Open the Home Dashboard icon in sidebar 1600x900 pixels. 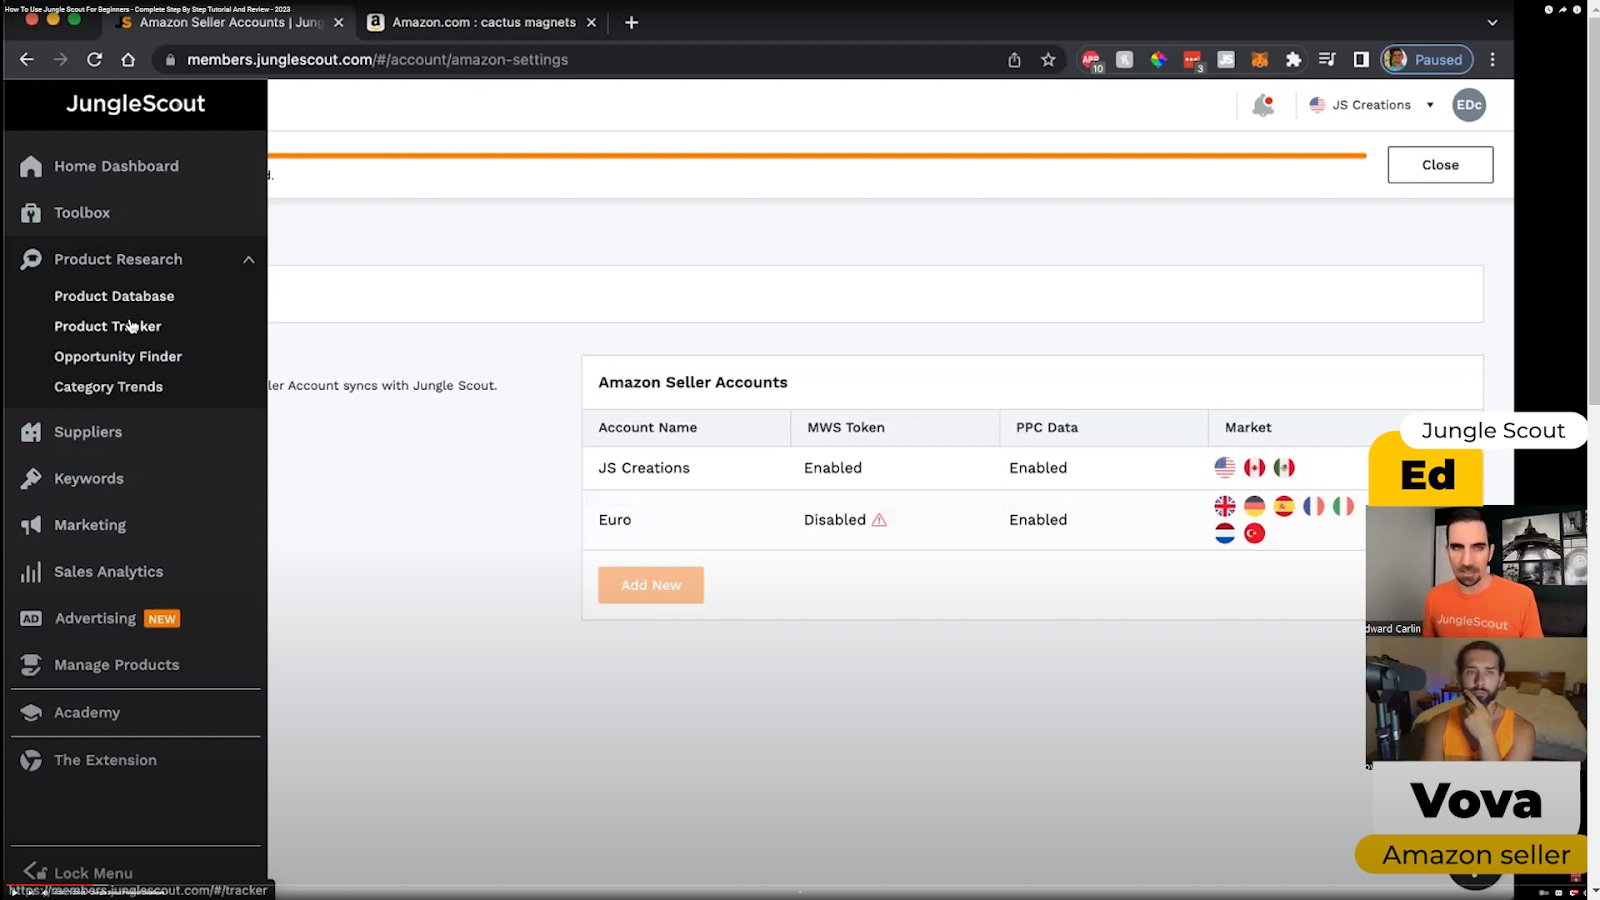coord(31,166)
